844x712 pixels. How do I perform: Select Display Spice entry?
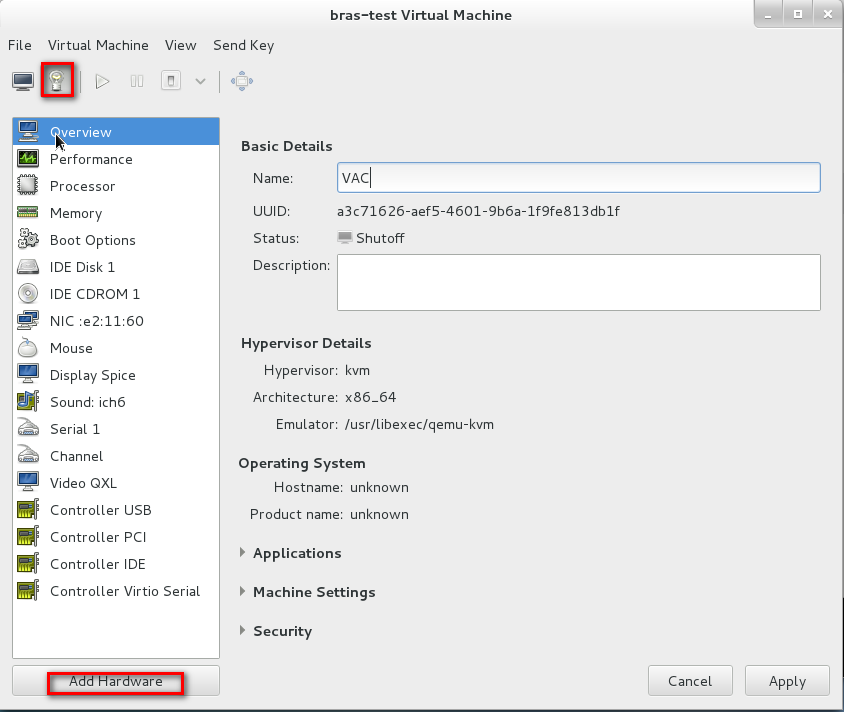(x=116, y=375)
